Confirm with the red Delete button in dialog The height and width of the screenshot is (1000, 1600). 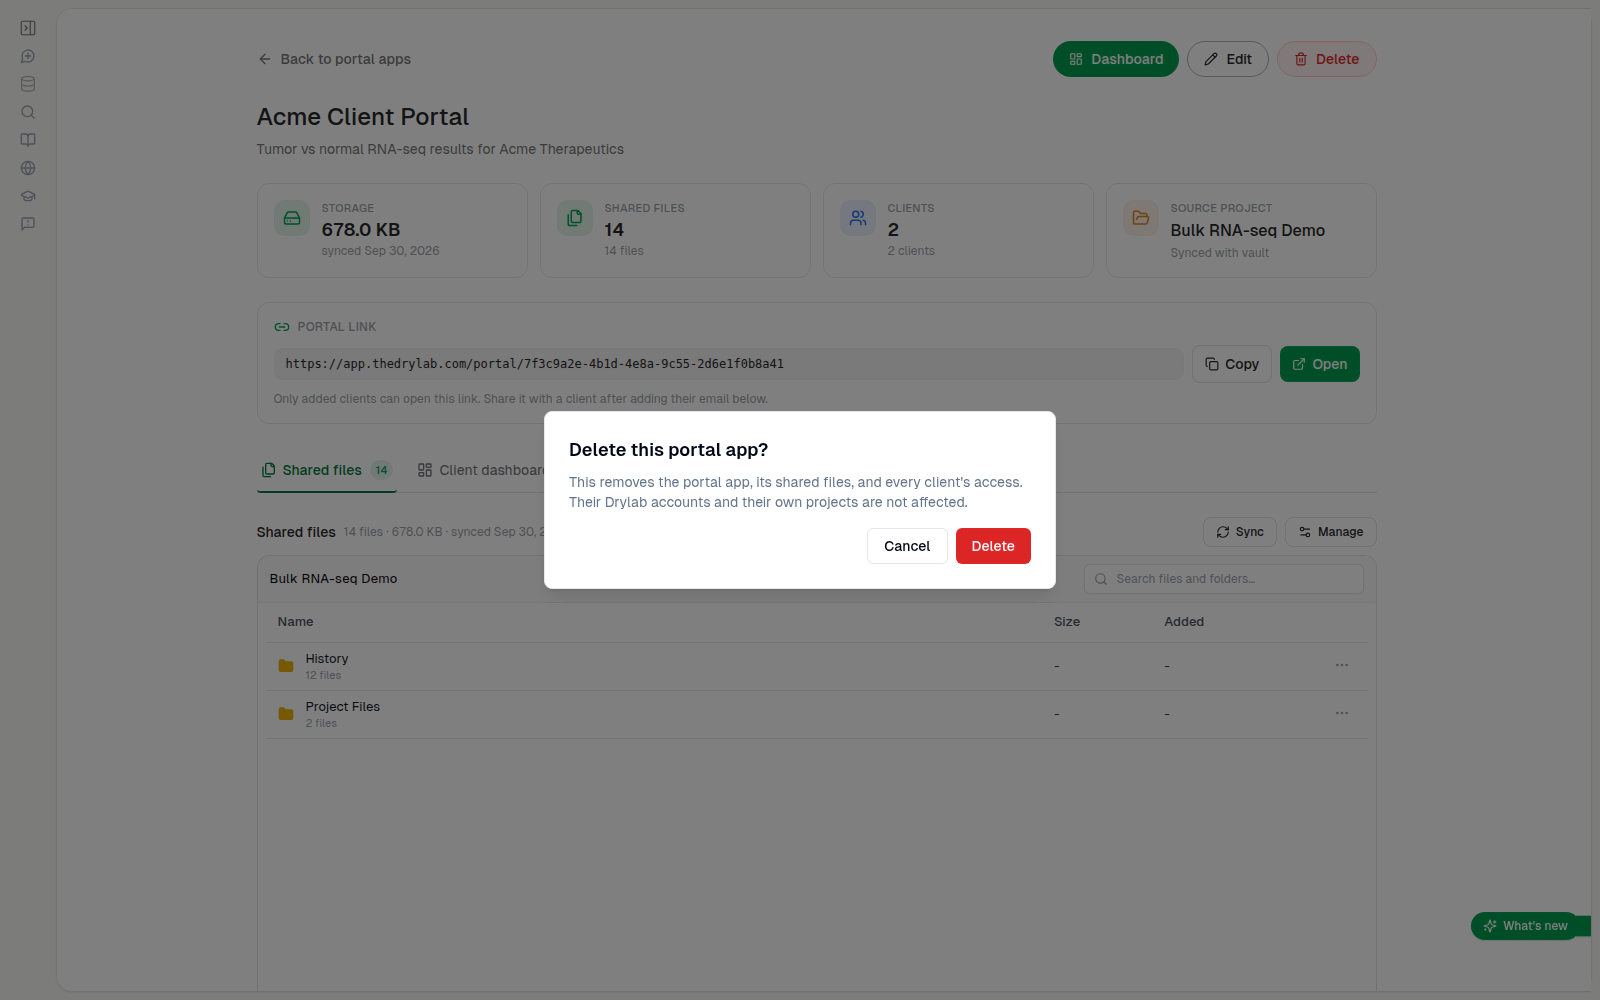993,546
